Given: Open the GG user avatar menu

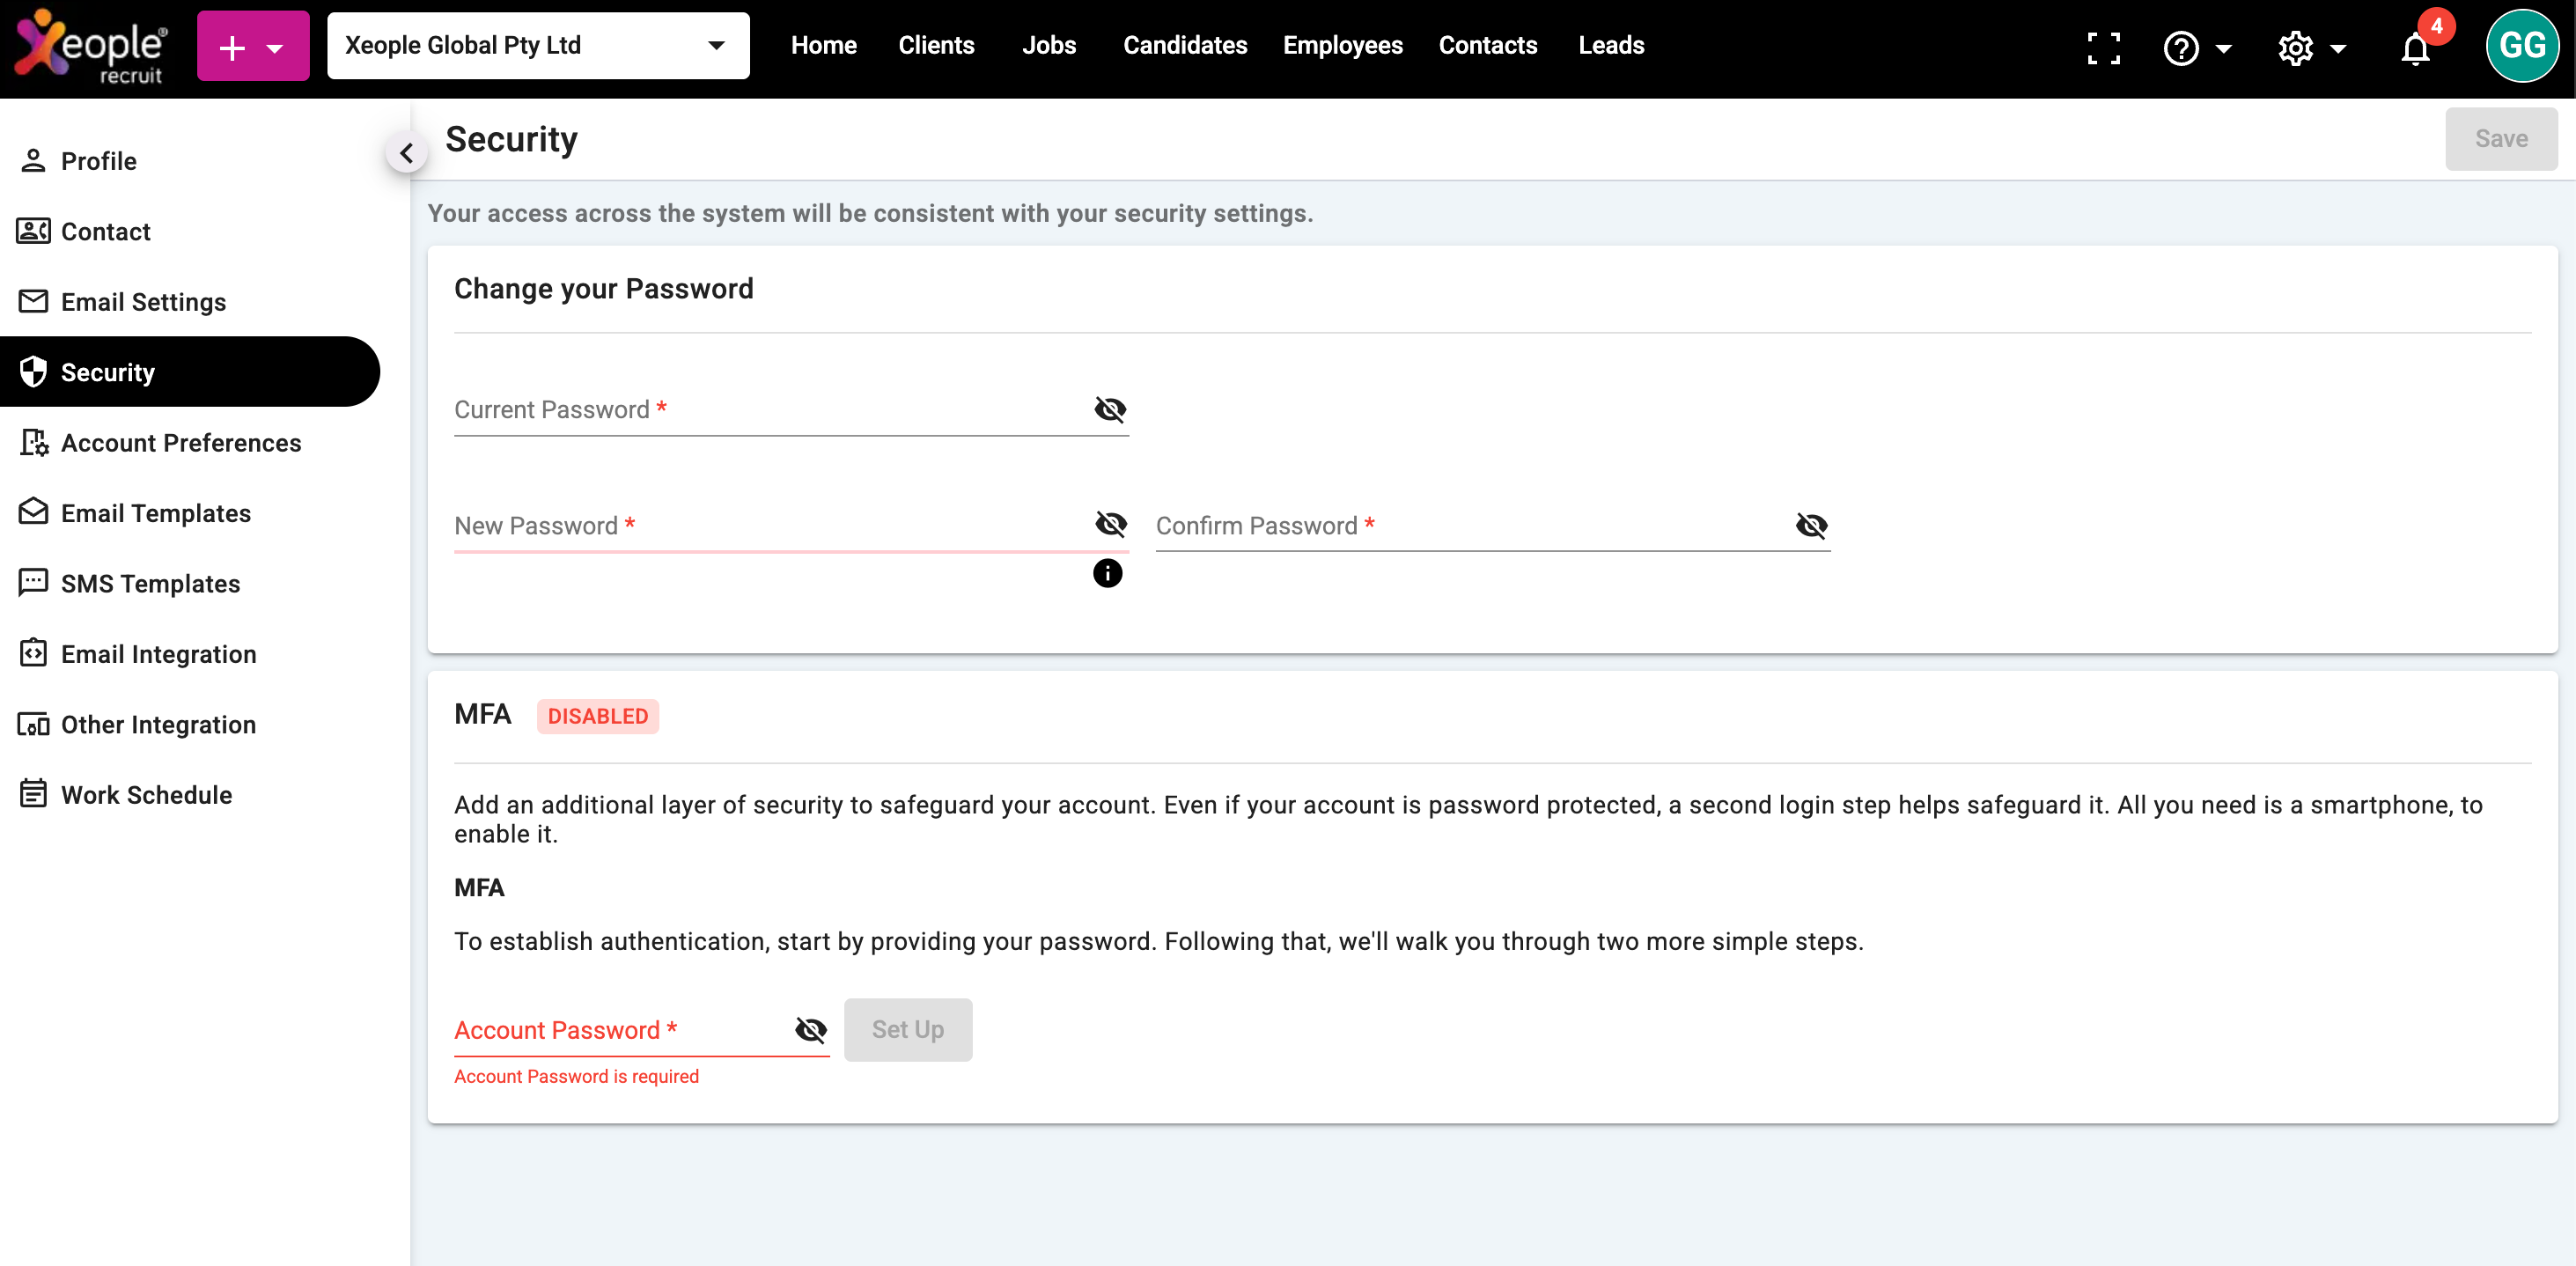Looking at the screenshot, I should pos(2521,46).
